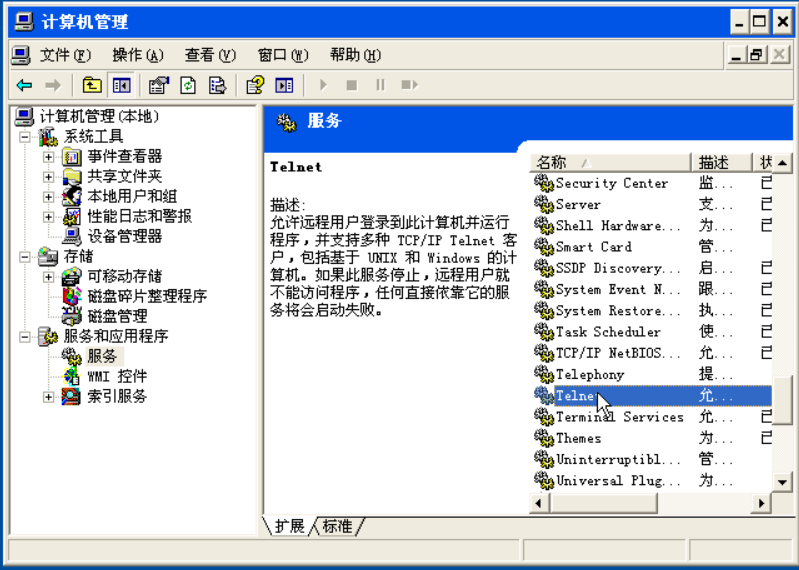The height and width of the screenshot is (570, 799).
Task: Click the vertical scrollbar down arrow
Action: pos(782,482)
